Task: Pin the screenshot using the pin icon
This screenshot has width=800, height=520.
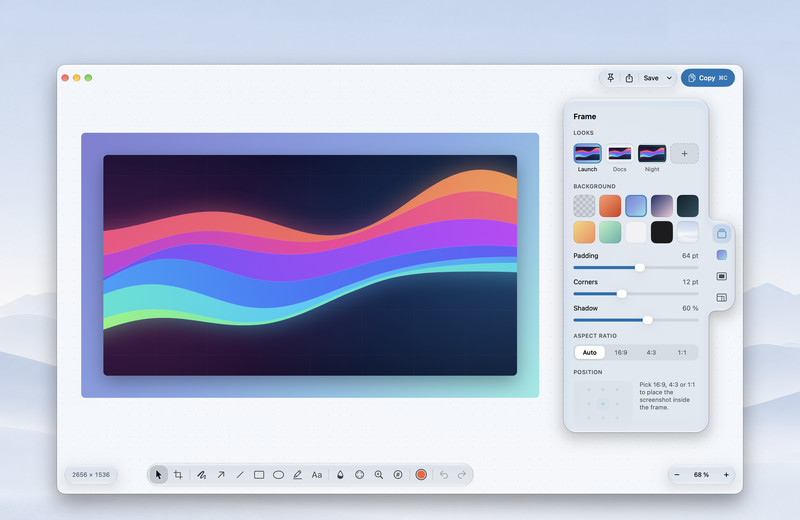Action: (610, 78)
